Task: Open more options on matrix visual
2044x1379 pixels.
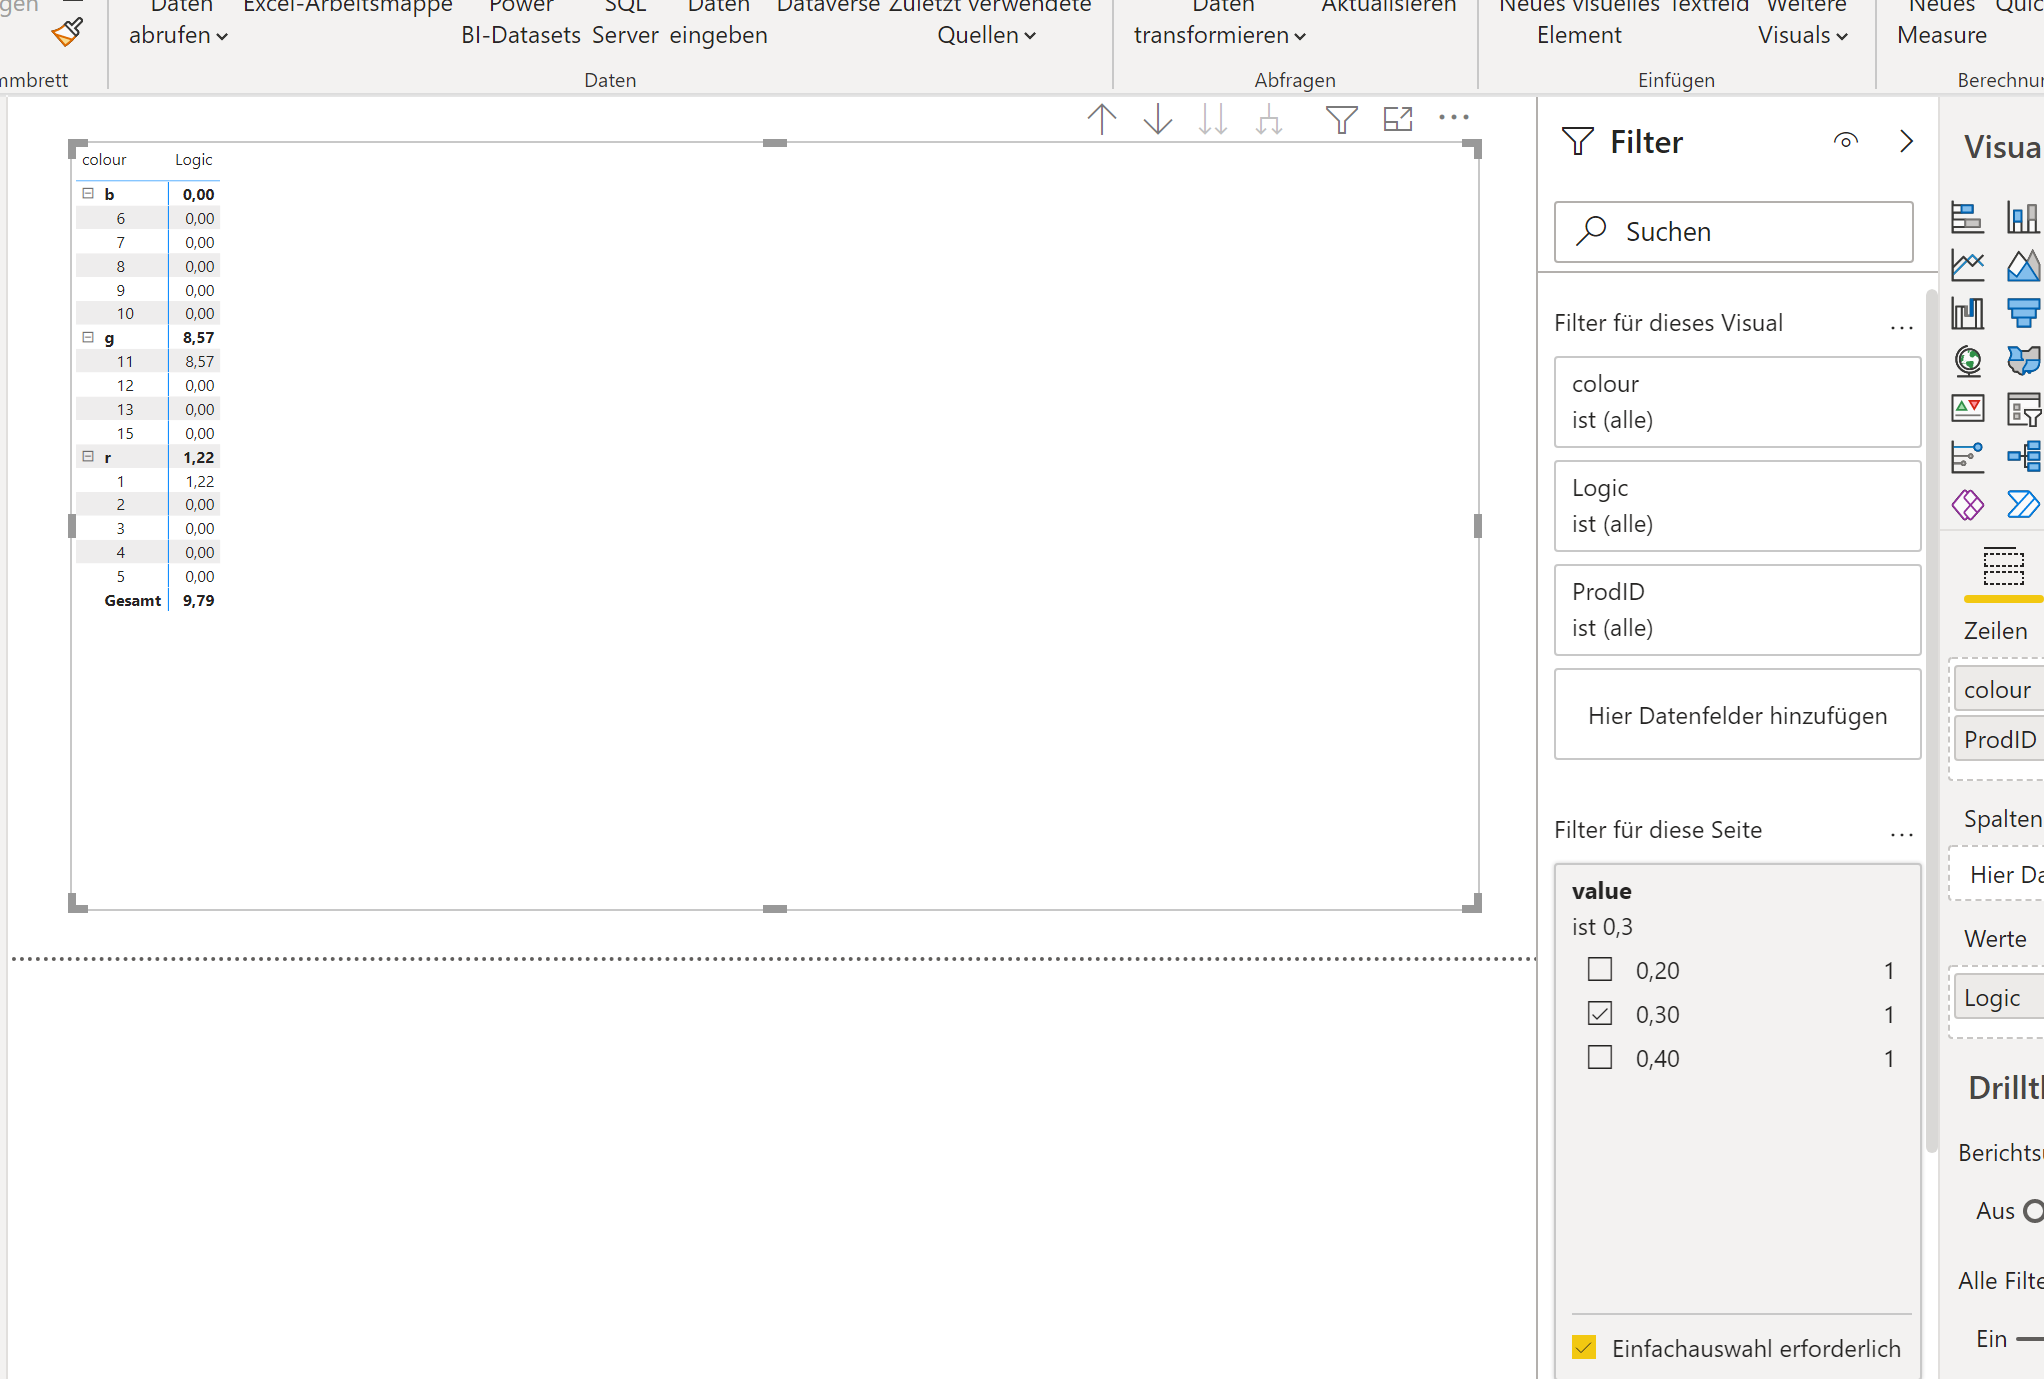Action: tap(1453, 117)
